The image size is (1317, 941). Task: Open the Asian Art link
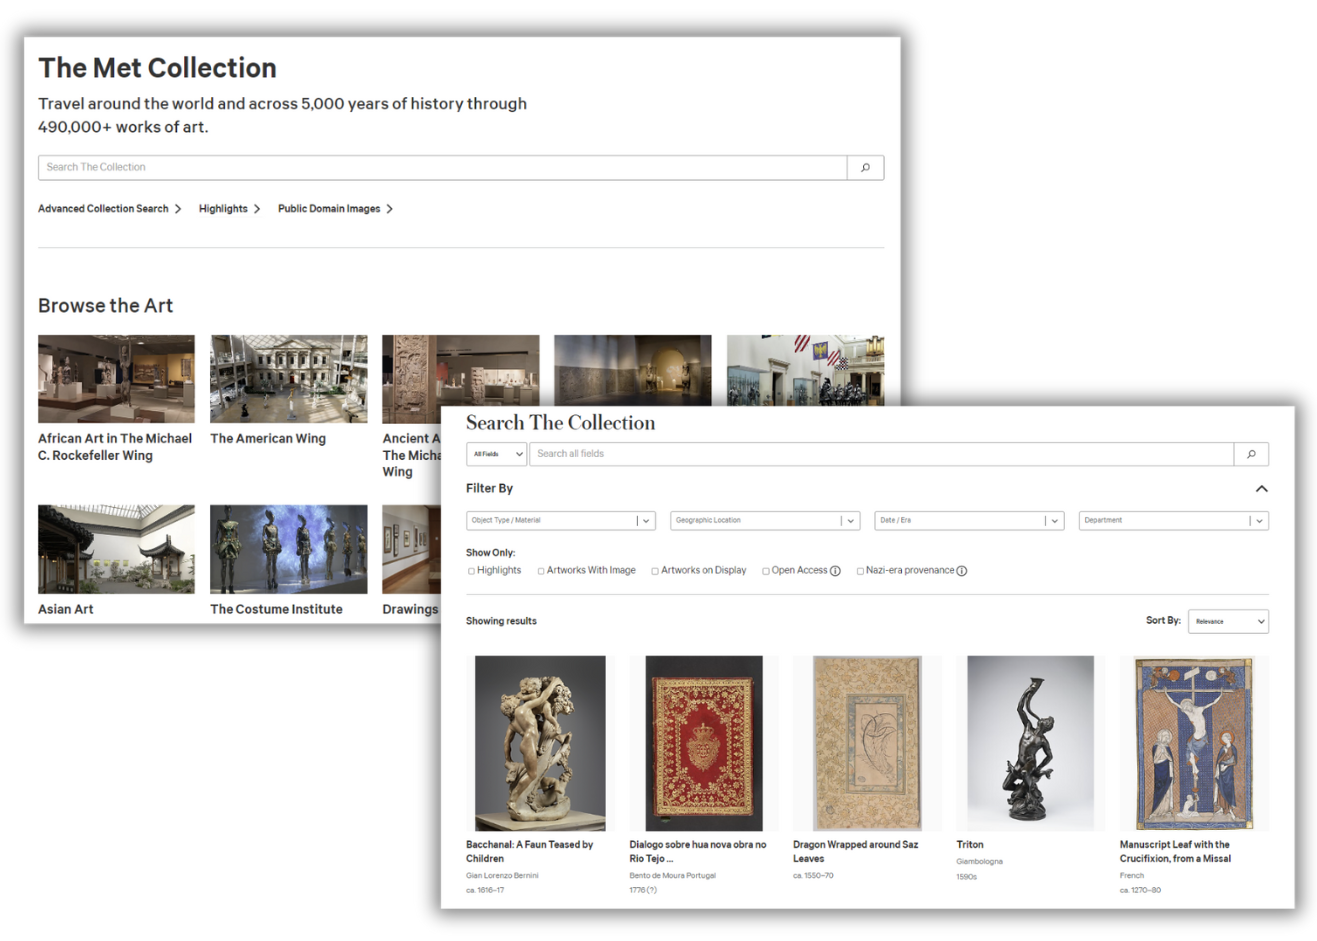point(66,609)
